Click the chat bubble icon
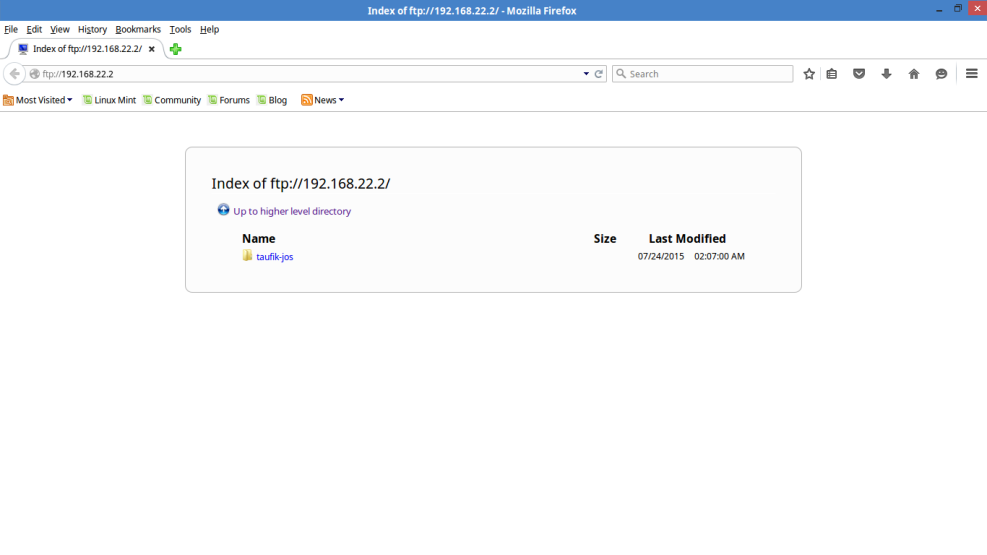This screenshot has width=987, height=555. coord(941,74)
